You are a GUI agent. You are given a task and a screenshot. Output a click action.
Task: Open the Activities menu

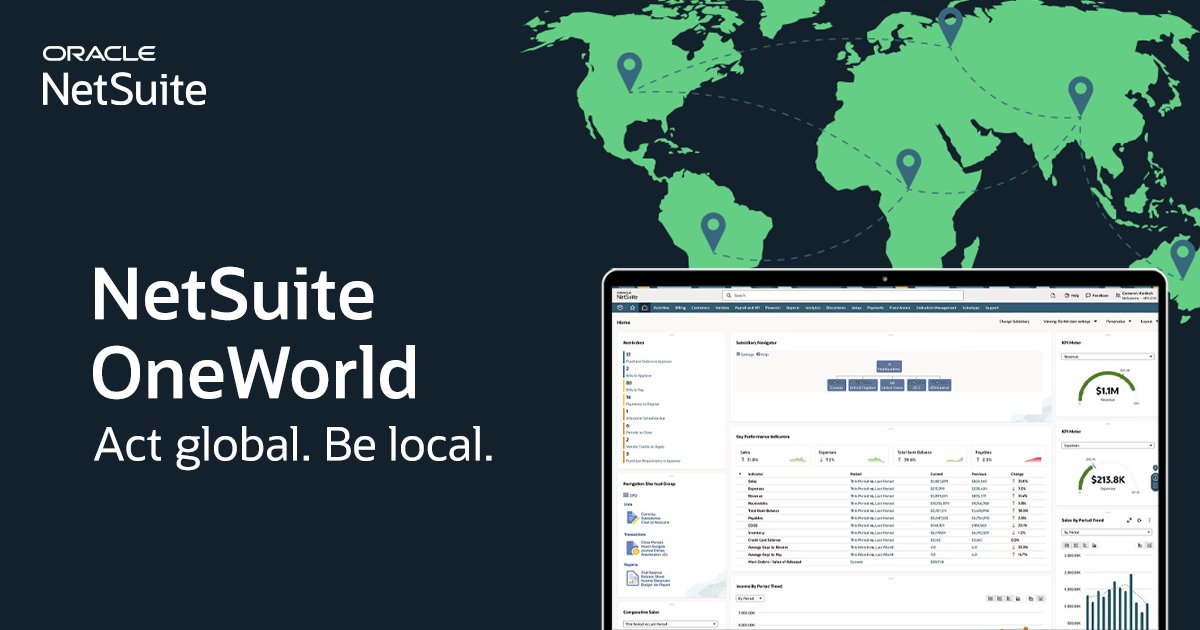(661, 308)
